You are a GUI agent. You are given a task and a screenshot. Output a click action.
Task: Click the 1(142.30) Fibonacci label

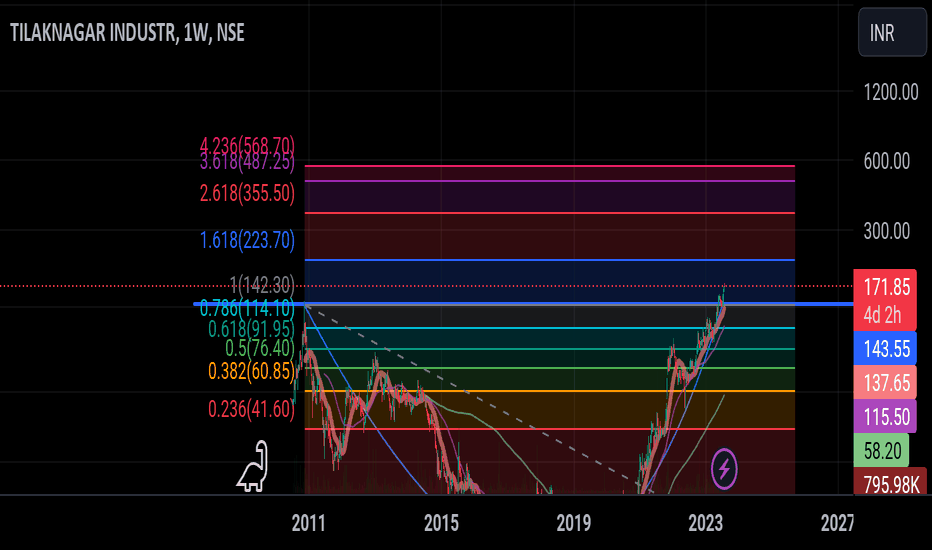click(262, 285)
